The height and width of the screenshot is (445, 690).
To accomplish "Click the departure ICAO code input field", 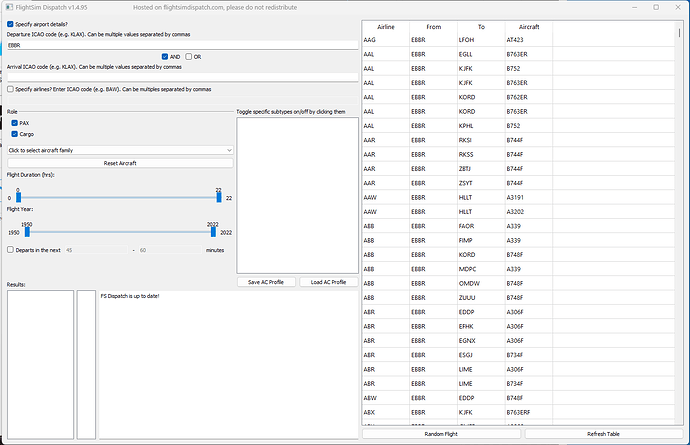I will [183, 45].
